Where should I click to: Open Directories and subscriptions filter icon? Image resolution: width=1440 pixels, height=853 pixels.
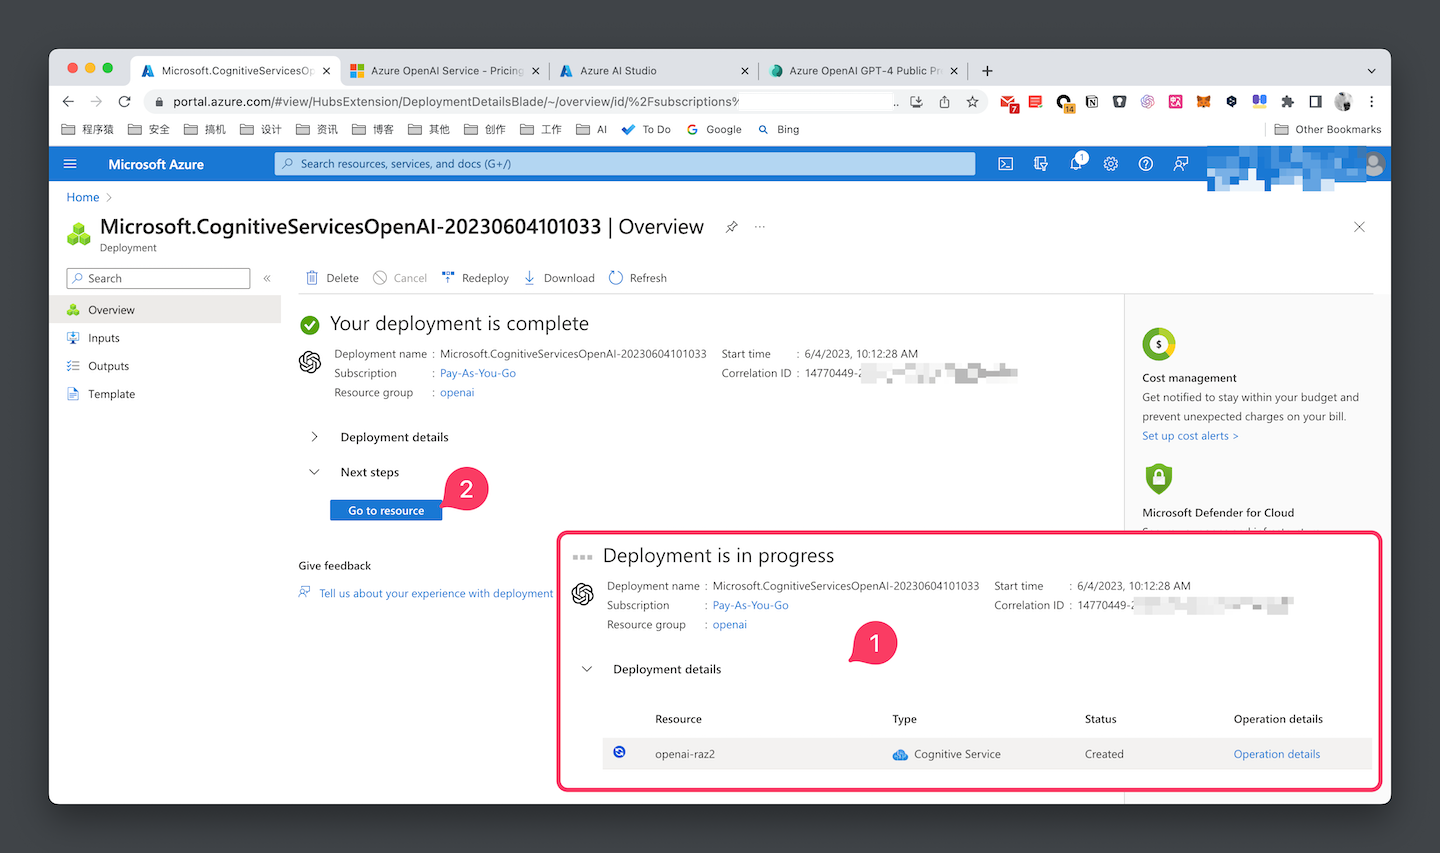tap(1041, 164)
